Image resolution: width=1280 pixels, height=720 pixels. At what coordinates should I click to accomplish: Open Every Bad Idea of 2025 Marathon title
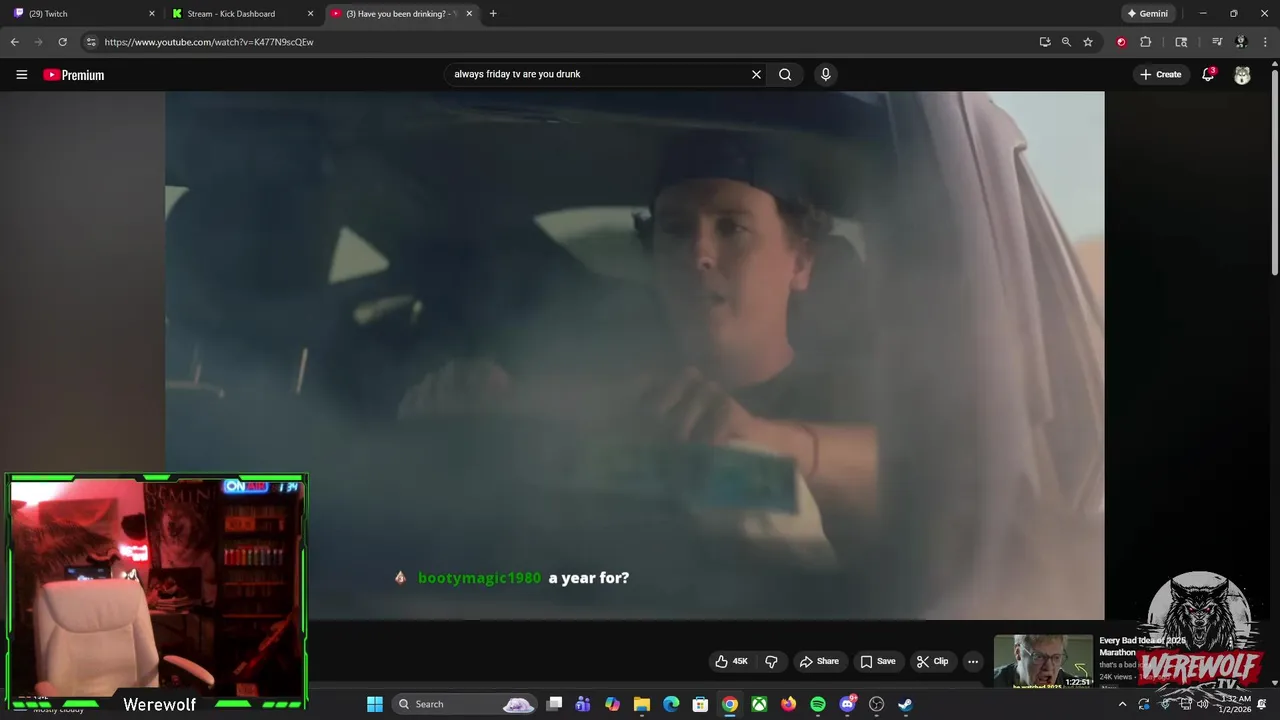coord(1142,646)
